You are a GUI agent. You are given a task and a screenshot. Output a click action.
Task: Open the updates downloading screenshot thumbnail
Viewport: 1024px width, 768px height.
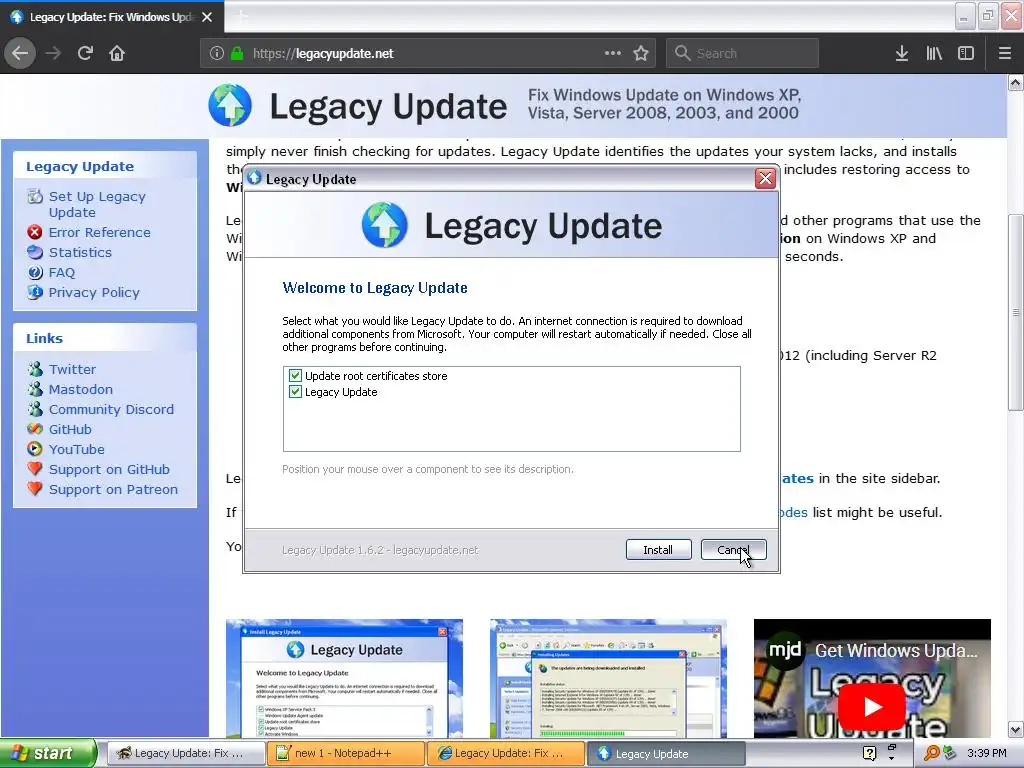tap(608, 679)
